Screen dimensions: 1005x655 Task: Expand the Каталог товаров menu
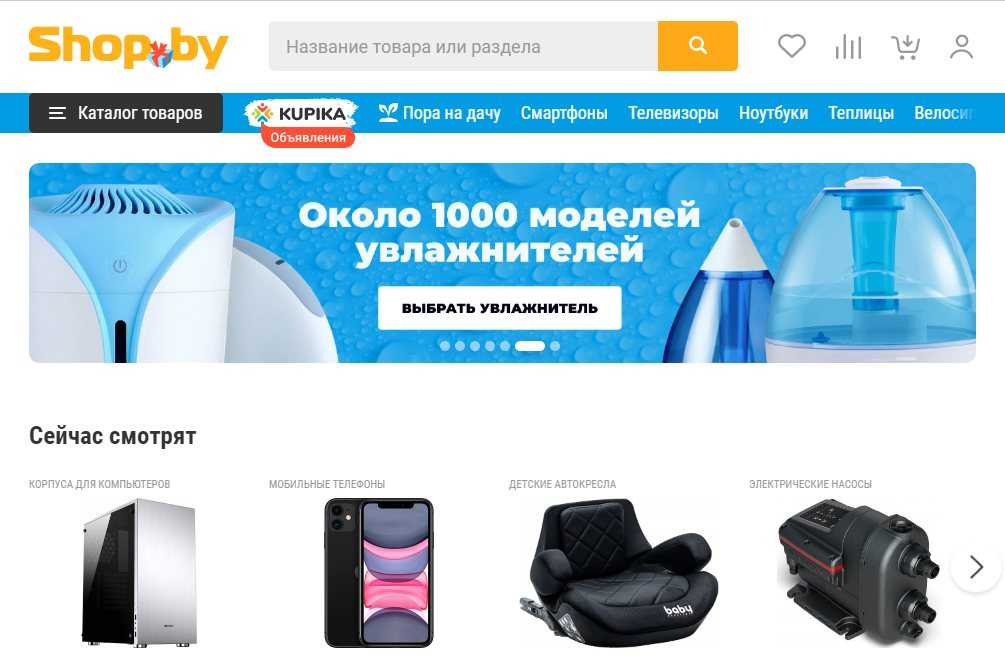[126, 113]
